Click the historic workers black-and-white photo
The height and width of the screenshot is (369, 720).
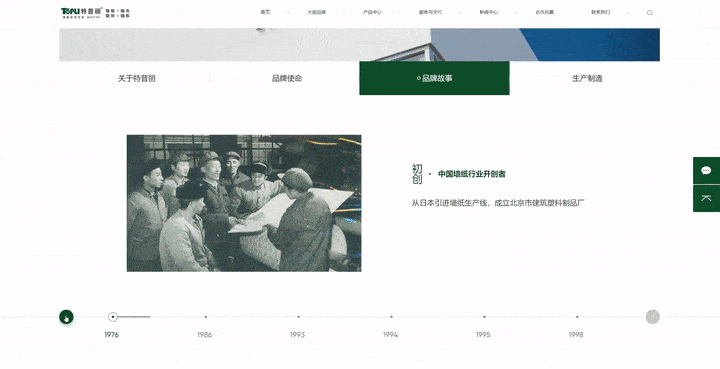[244, 203]
